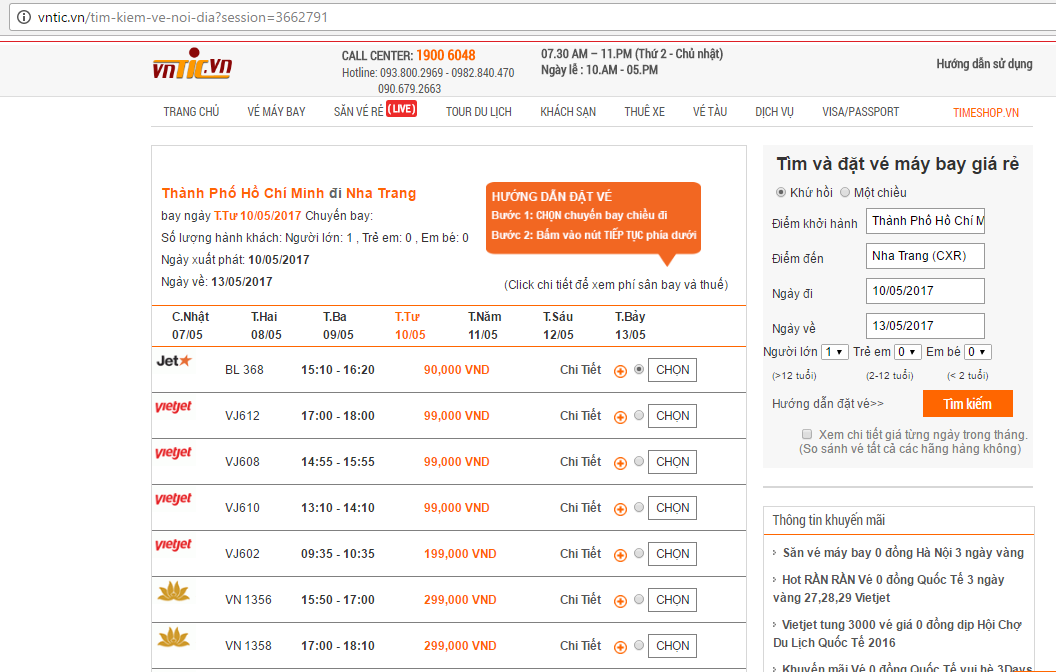Click CHỌN button for flight VJ602
The image size is (1056, 672).
(672, 553)
